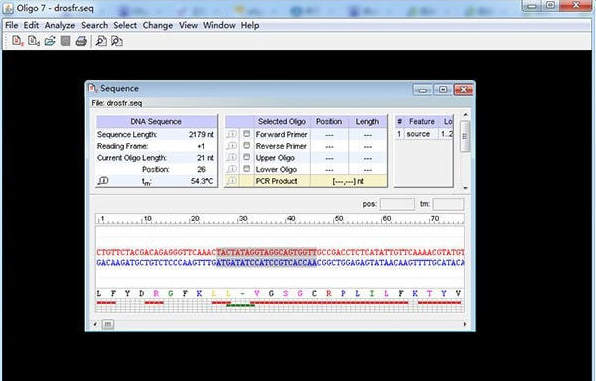Open a file with the folder icon
Screen dimensions: 596x381
click(50, 41)
